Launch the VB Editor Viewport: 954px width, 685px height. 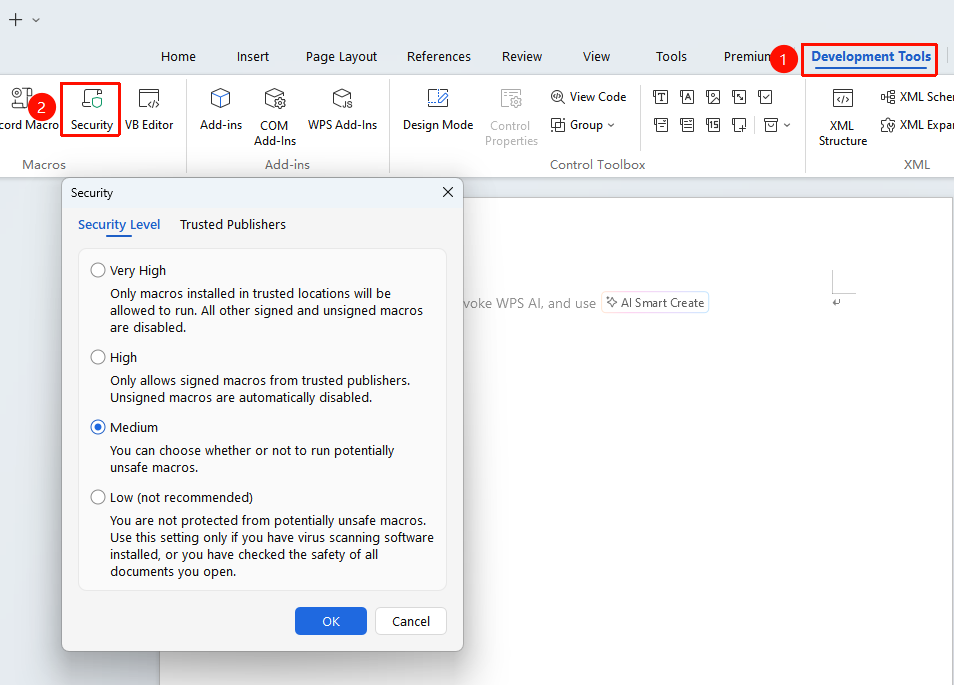tap(149, 110)
